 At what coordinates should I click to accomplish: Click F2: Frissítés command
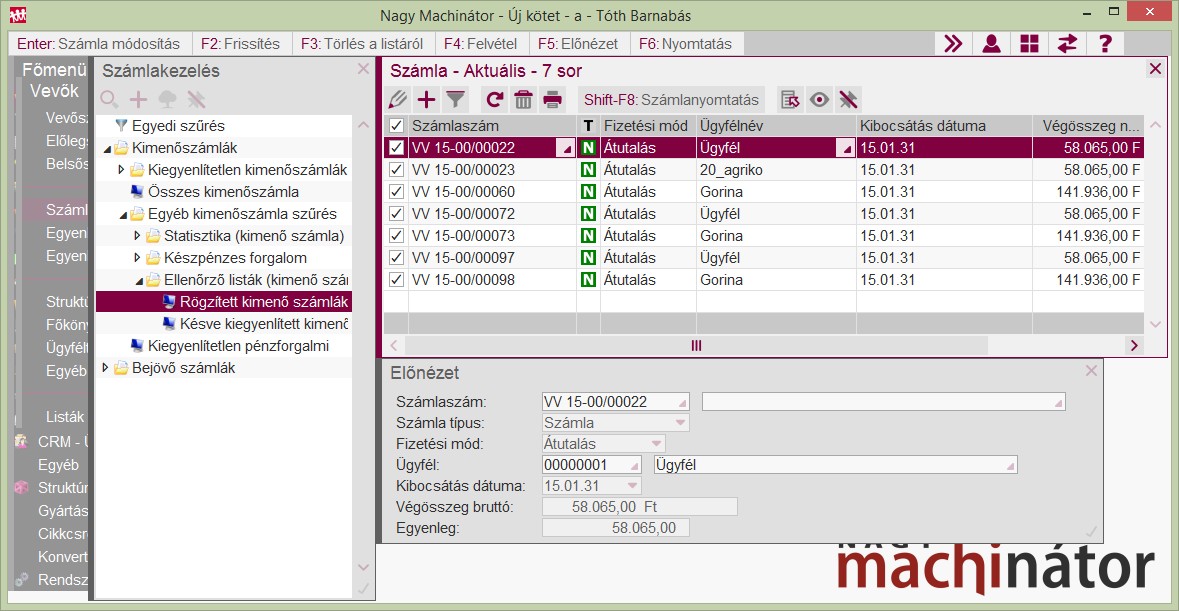(x=240, y=44)
